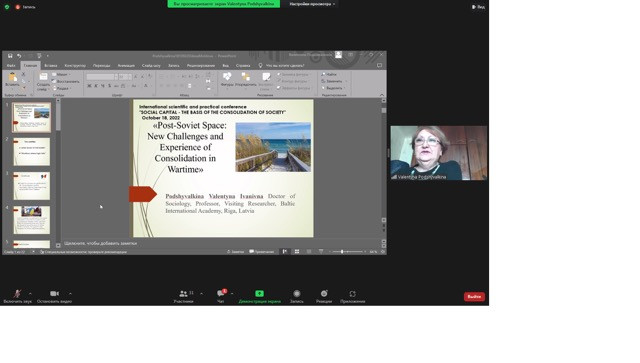Viewport: 640px width, 363px height.
Task: Fit slide to window icon
Action: (x=383, y=252)
